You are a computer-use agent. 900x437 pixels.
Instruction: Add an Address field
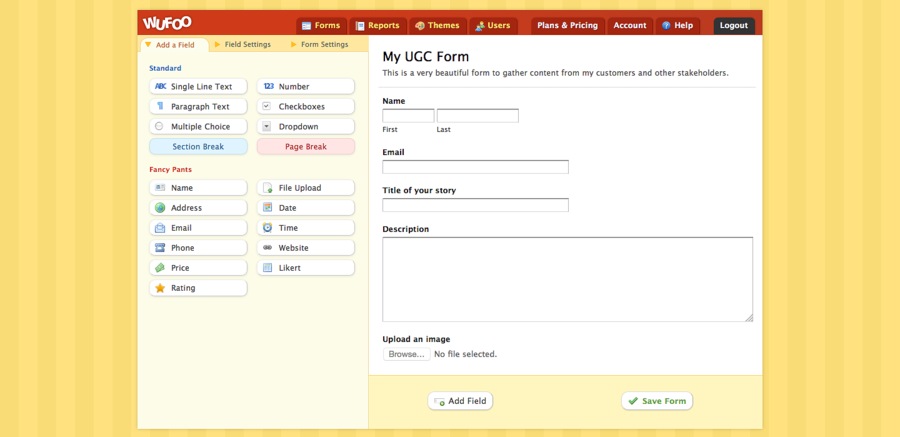pos(198,208)
